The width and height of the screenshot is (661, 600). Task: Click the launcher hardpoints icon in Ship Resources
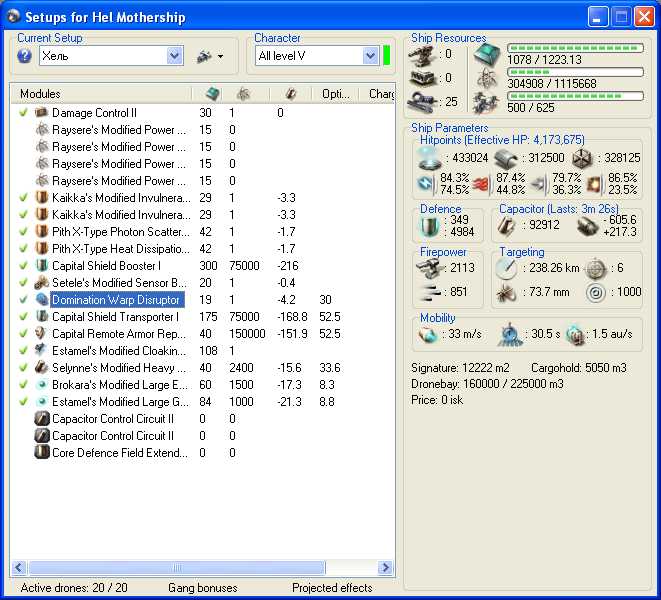tap(423, 78)
